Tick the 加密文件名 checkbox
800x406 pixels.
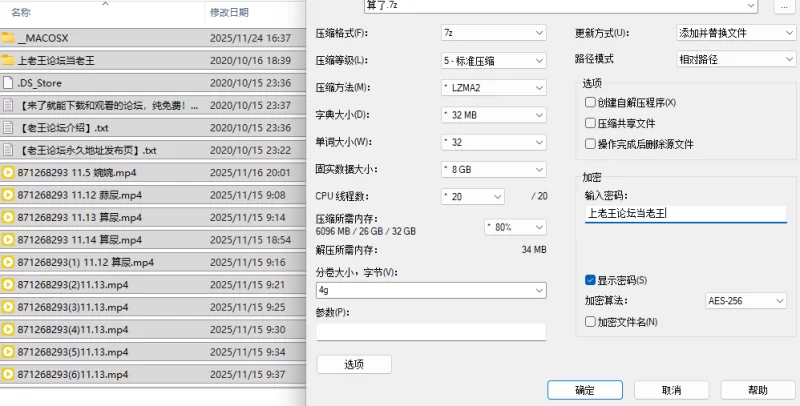point(590,322)
